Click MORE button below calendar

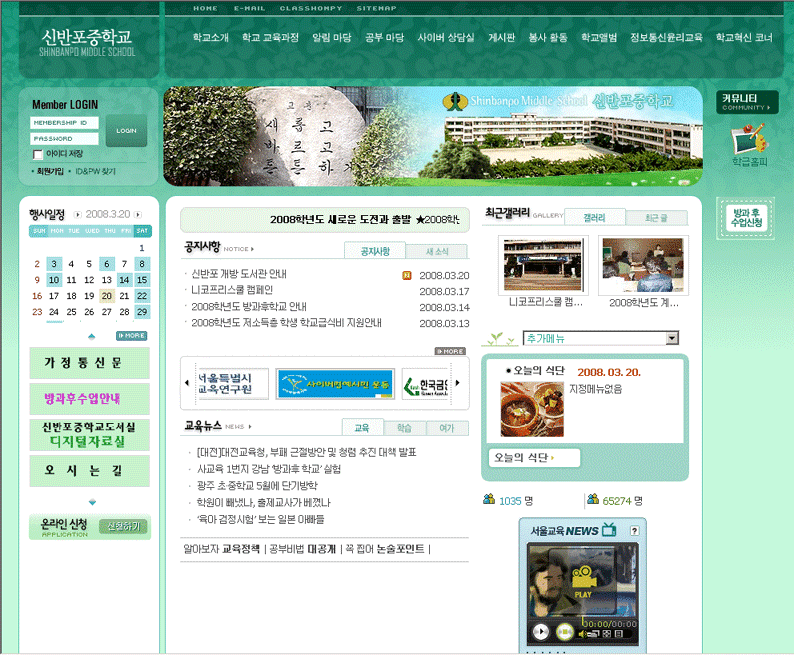131,336
